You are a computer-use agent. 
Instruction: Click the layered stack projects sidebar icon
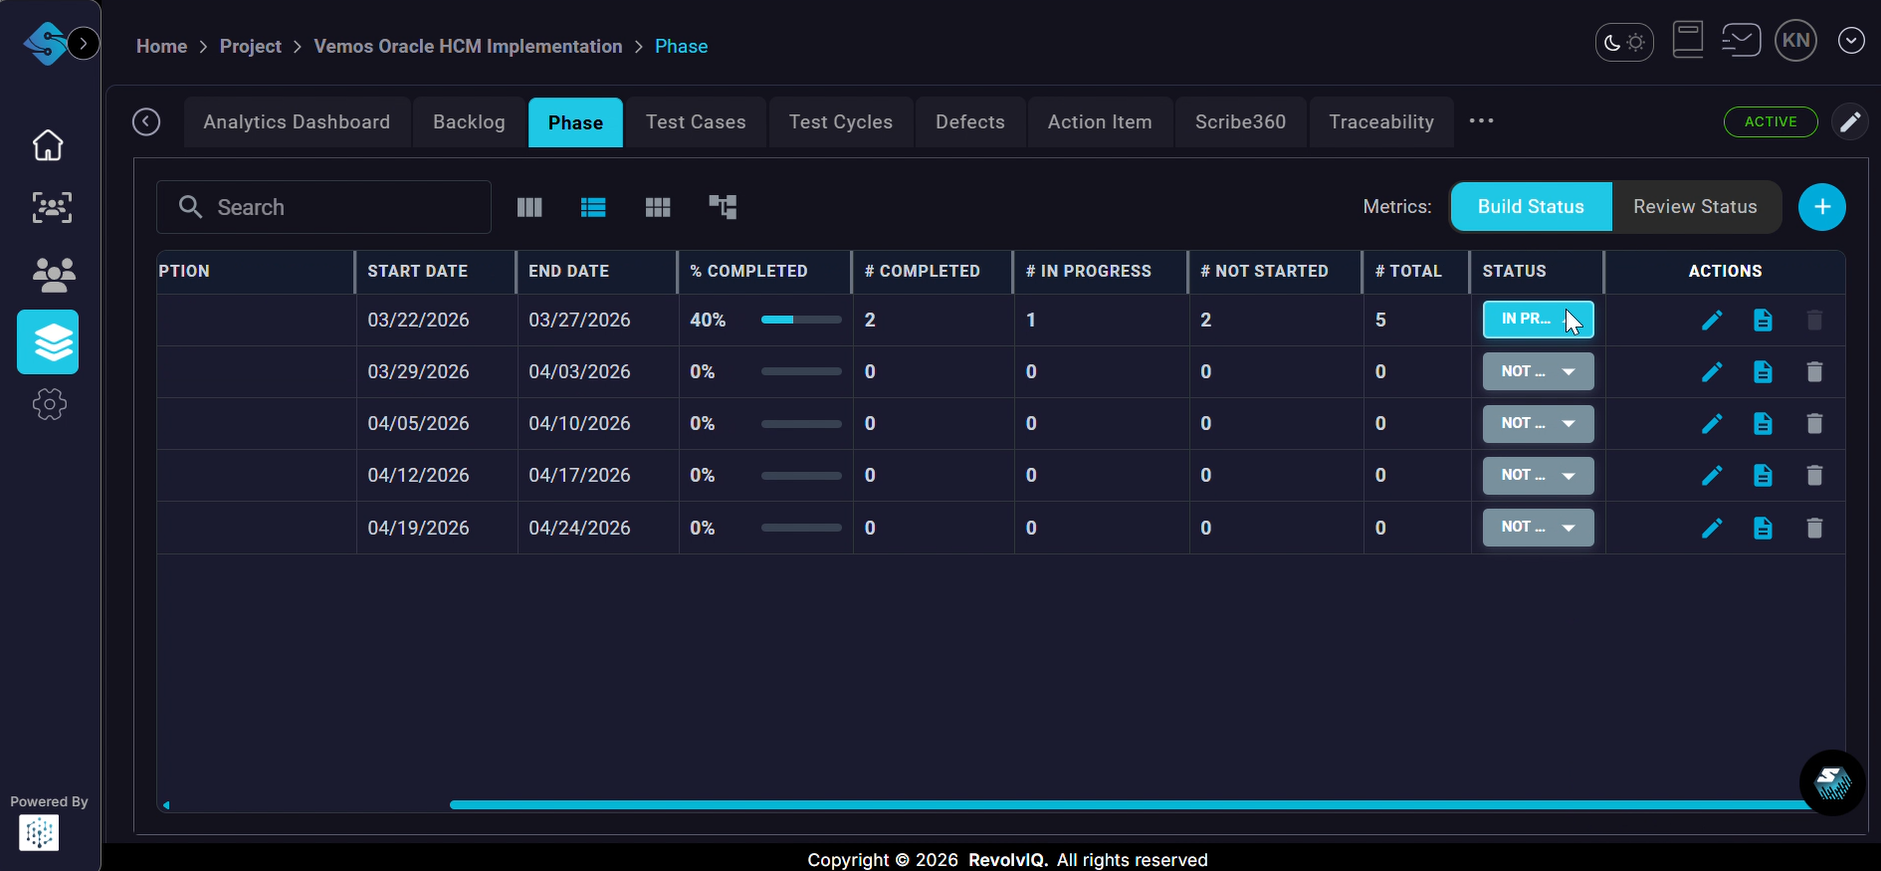48,342
